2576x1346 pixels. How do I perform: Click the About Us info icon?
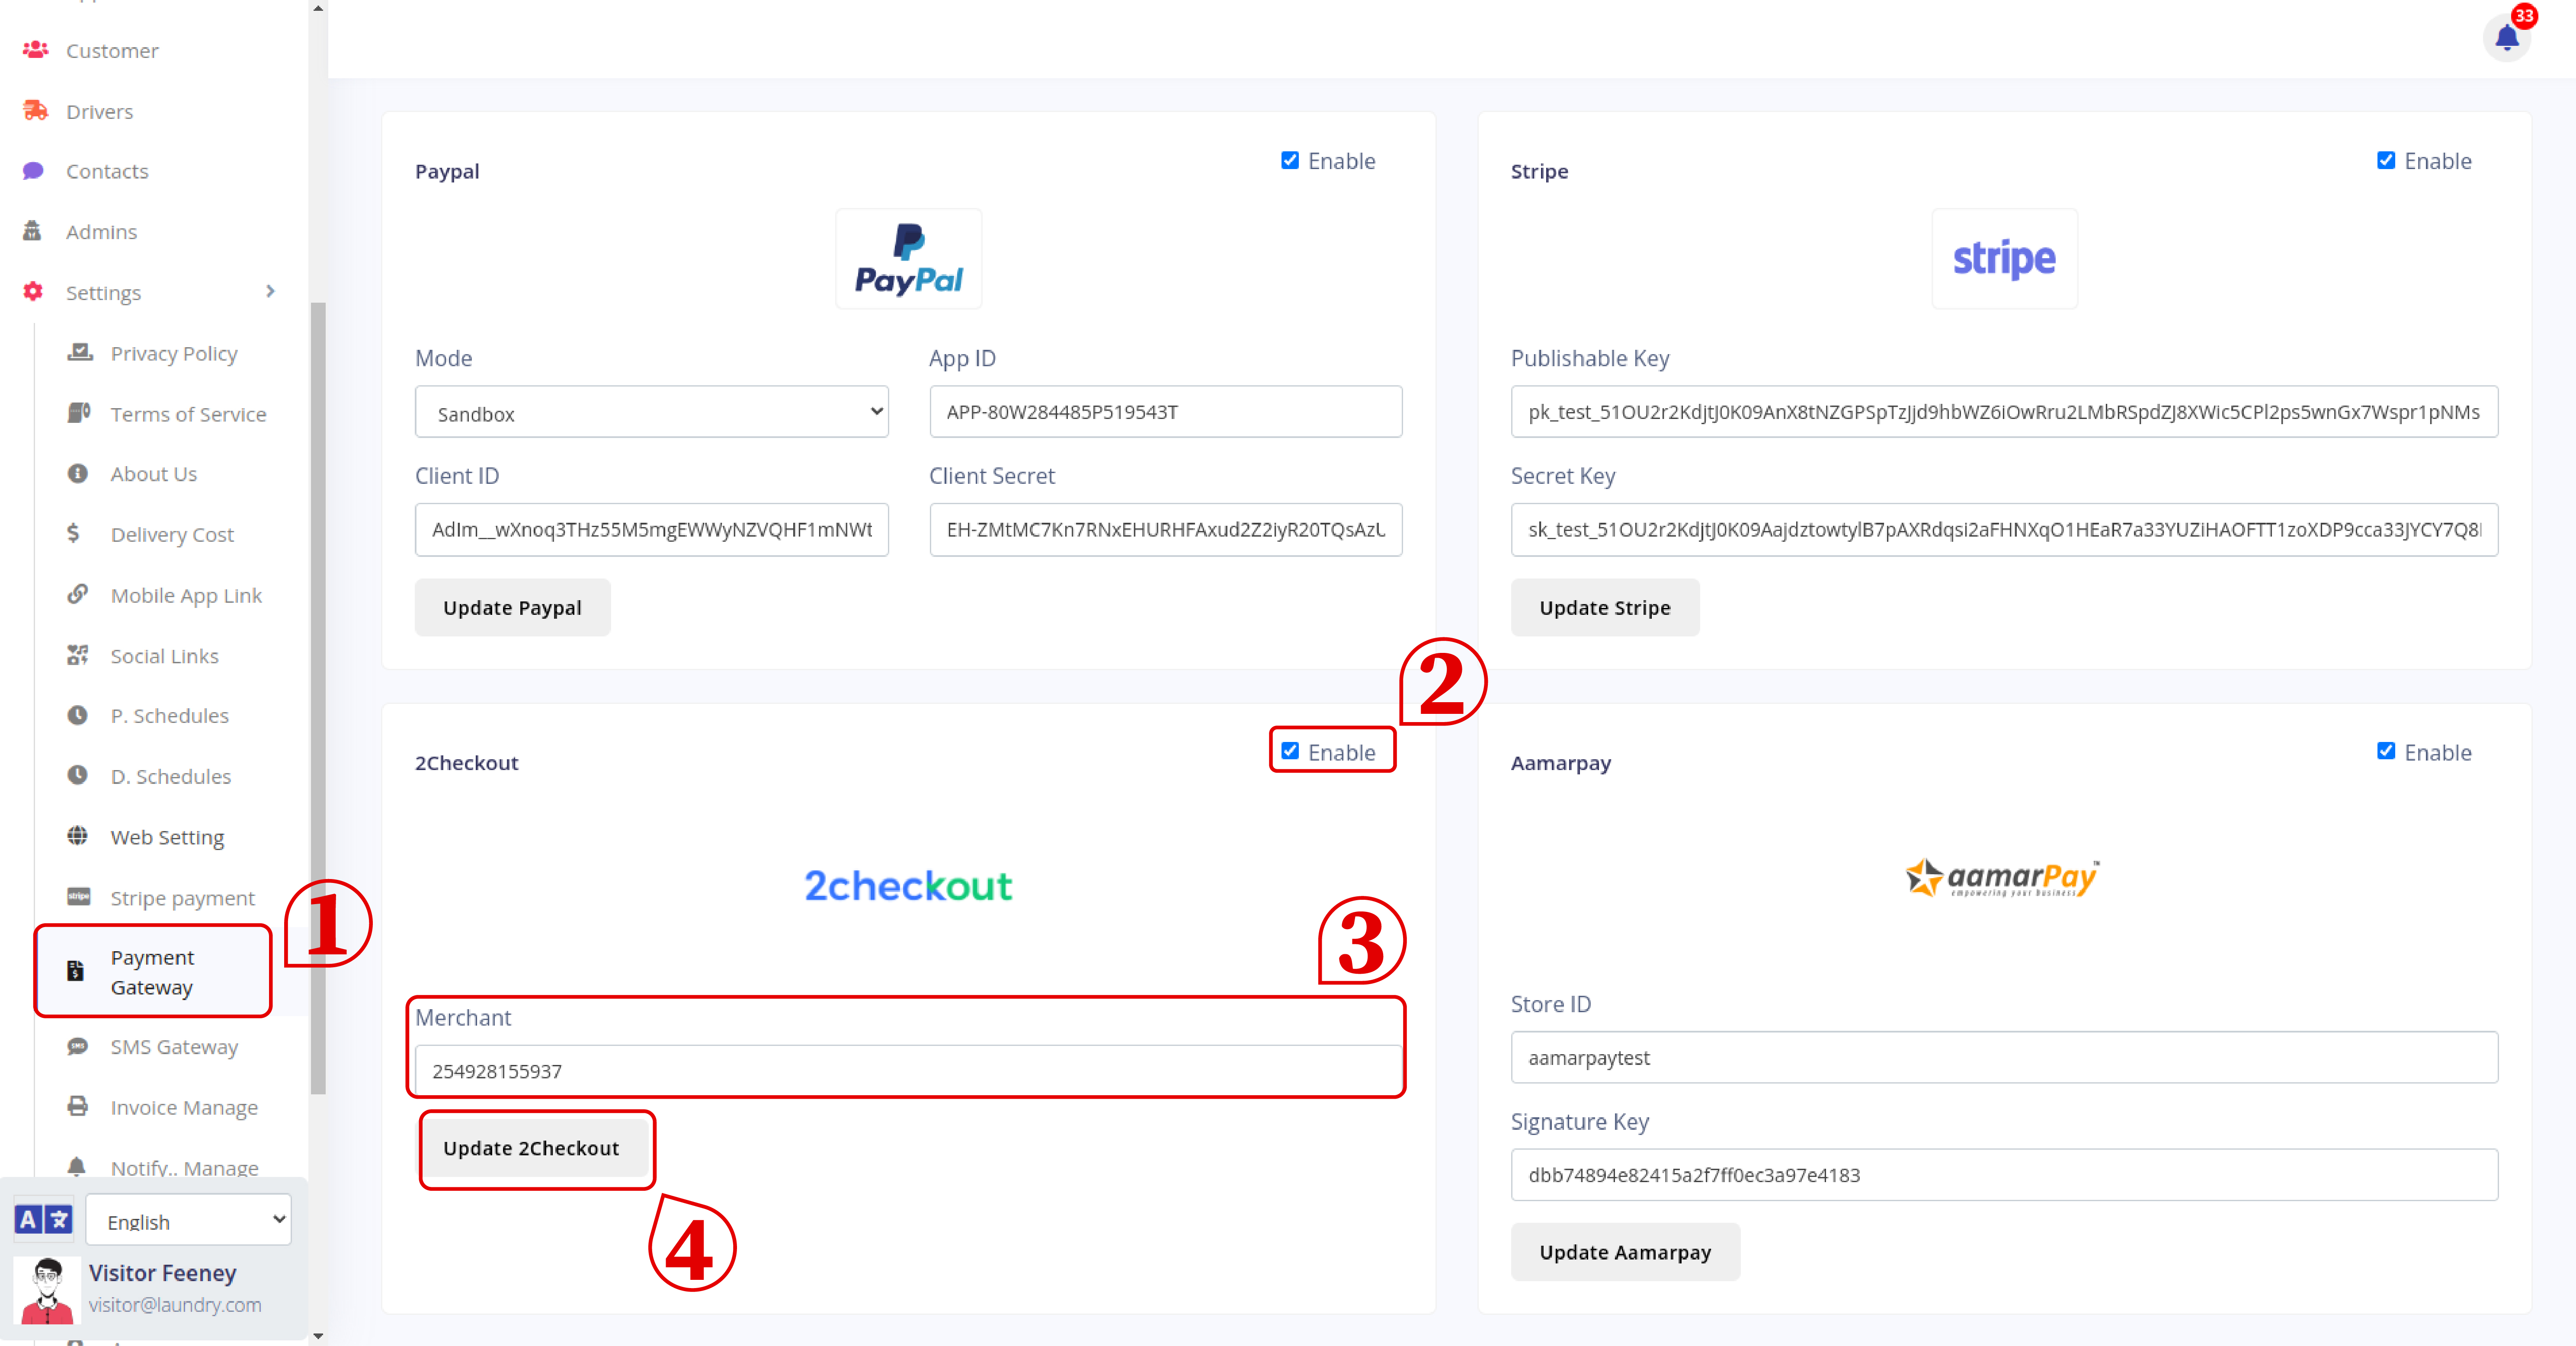77,473
